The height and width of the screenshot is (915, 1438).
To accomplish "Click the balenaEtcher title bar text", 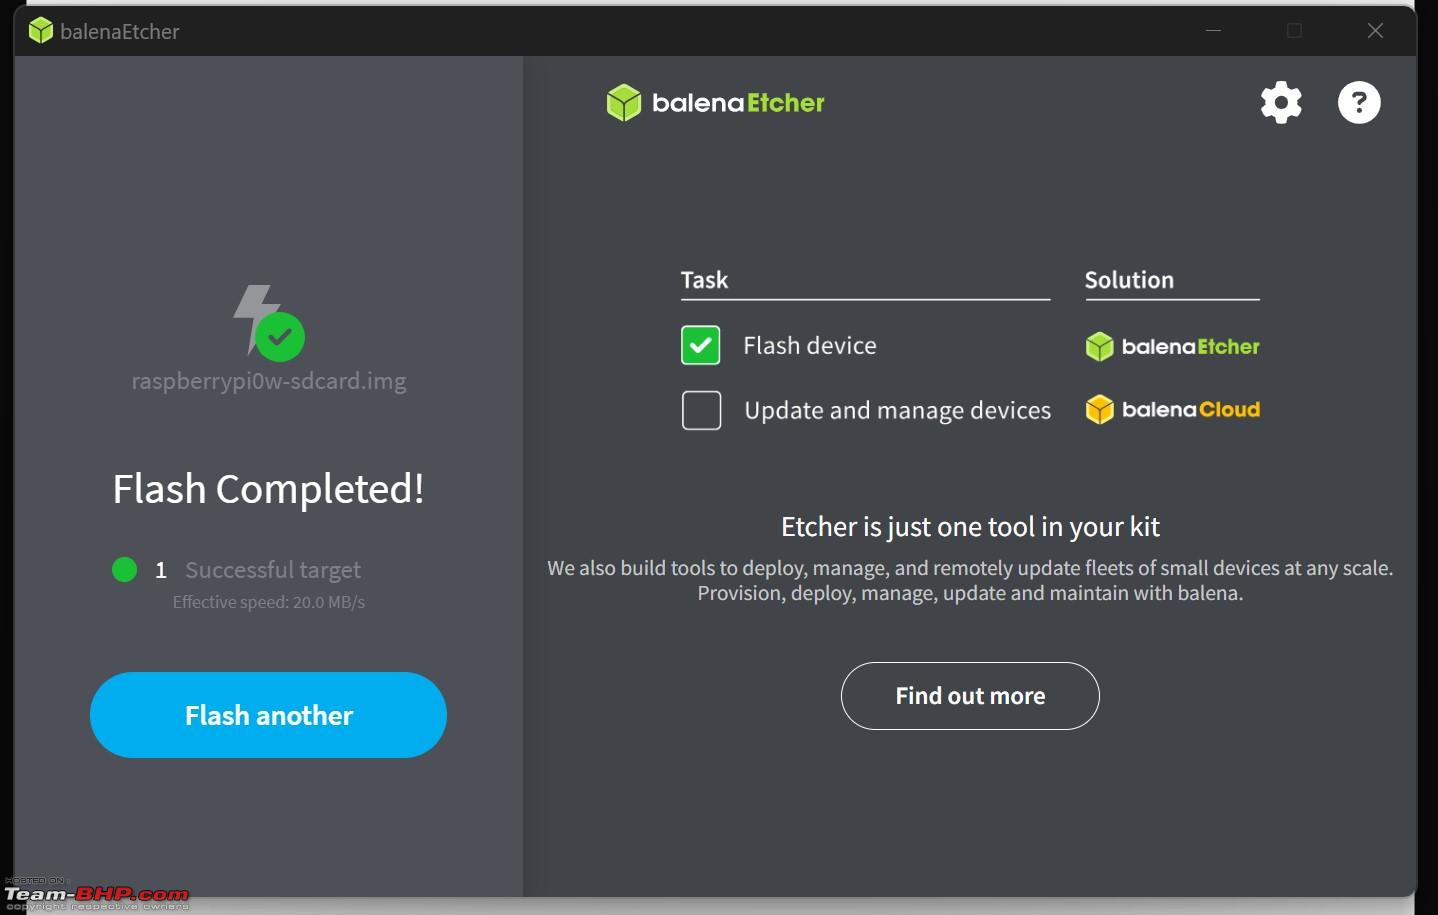I will point(120,31).
